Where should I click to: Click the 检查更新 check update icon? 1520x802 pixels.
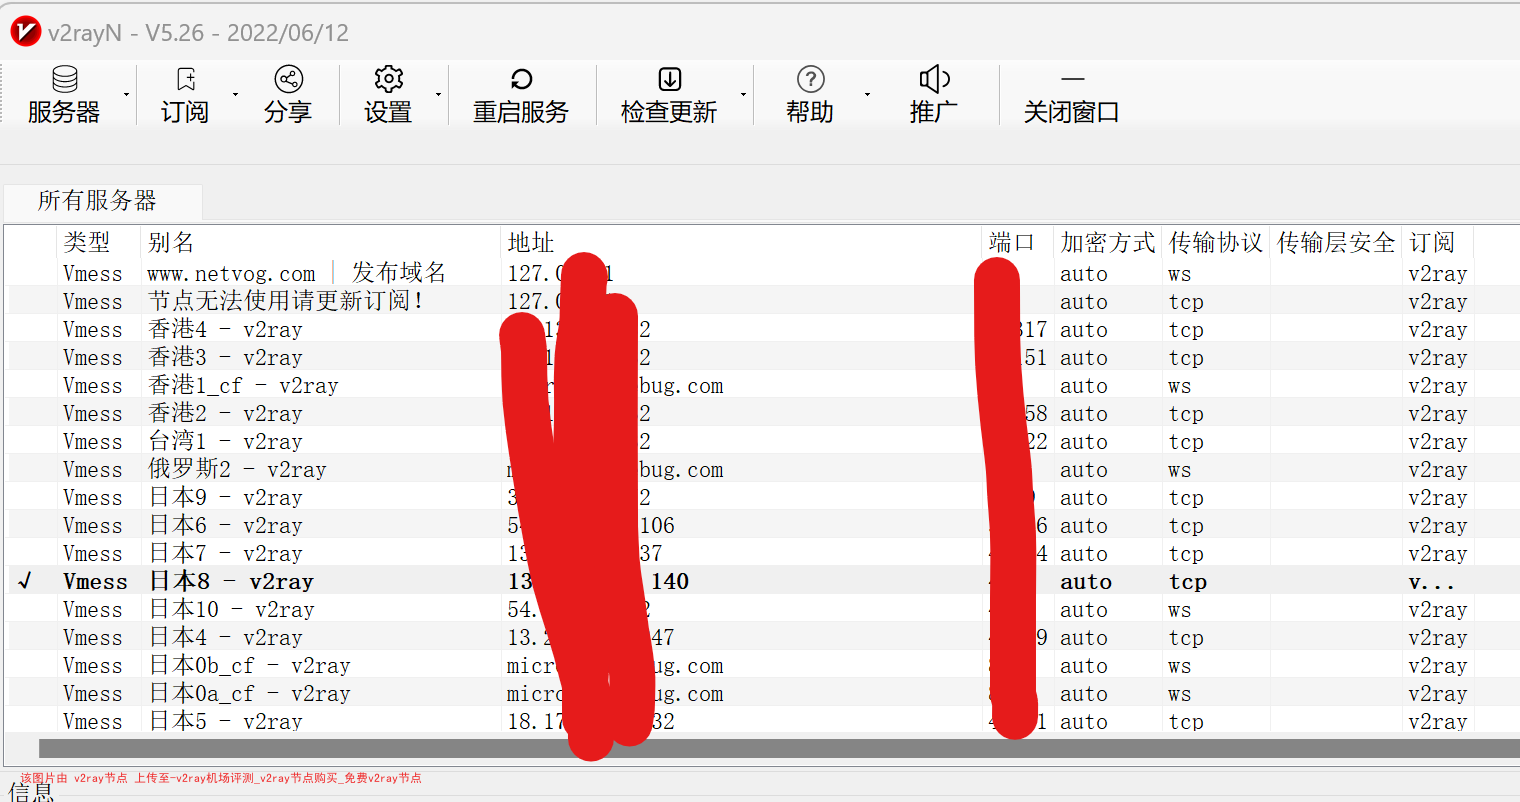(x=669, y=80)
